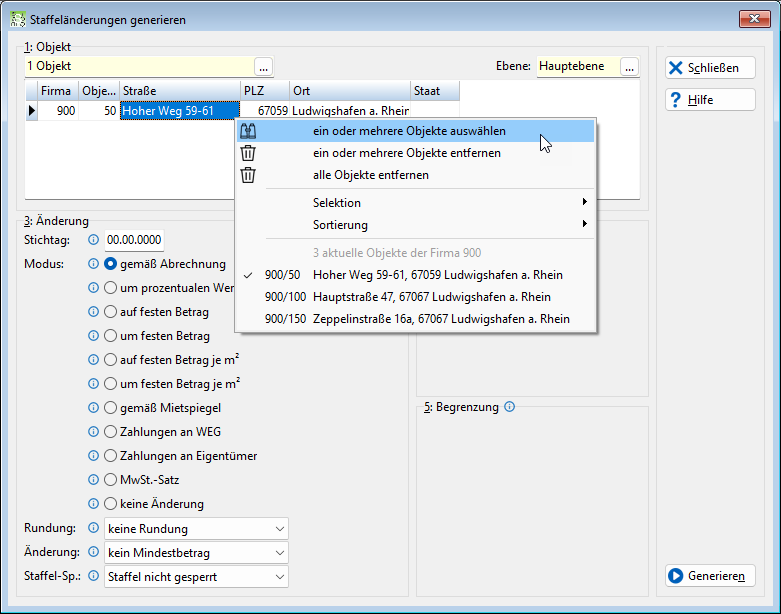Select 'auf festen Betrag' radio button

(111, 312)
